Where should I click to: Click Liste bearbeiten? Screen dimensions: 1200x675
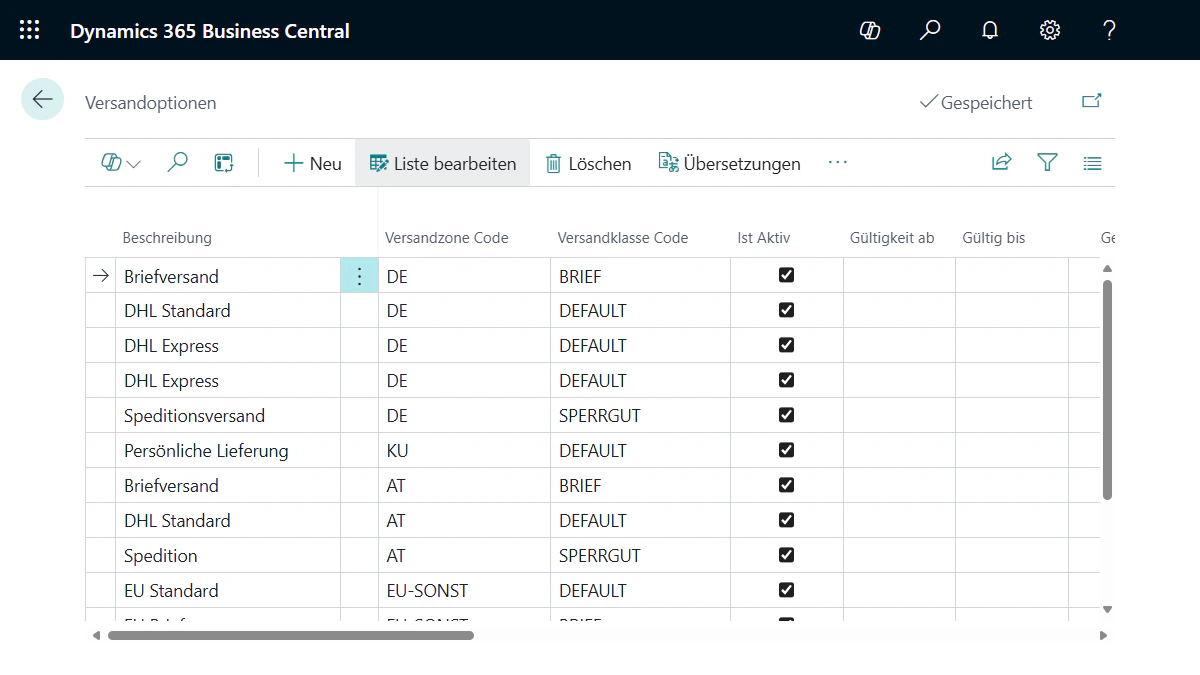click(x=443, y=163)
